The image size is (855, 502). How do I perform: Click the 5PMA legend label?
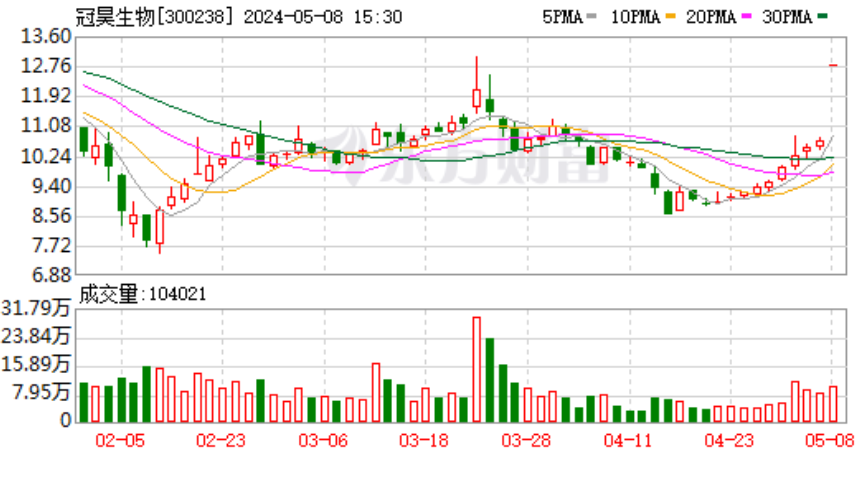click(562, 17)
